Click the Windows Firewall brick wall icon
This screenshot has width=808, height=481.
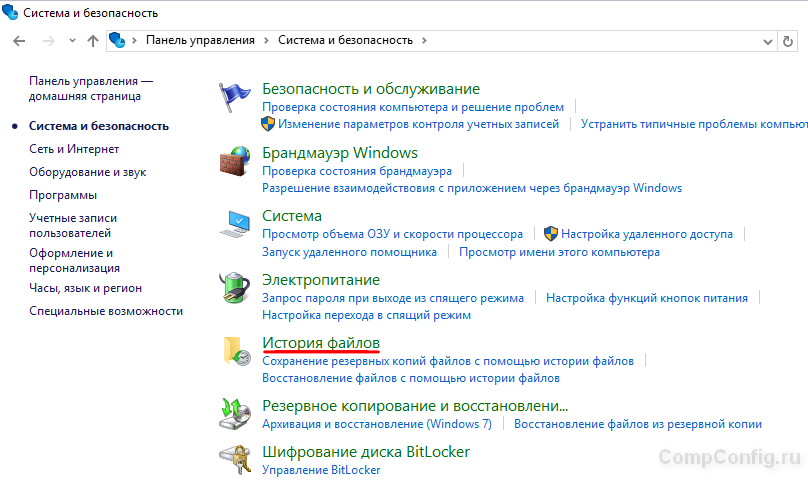234,161
